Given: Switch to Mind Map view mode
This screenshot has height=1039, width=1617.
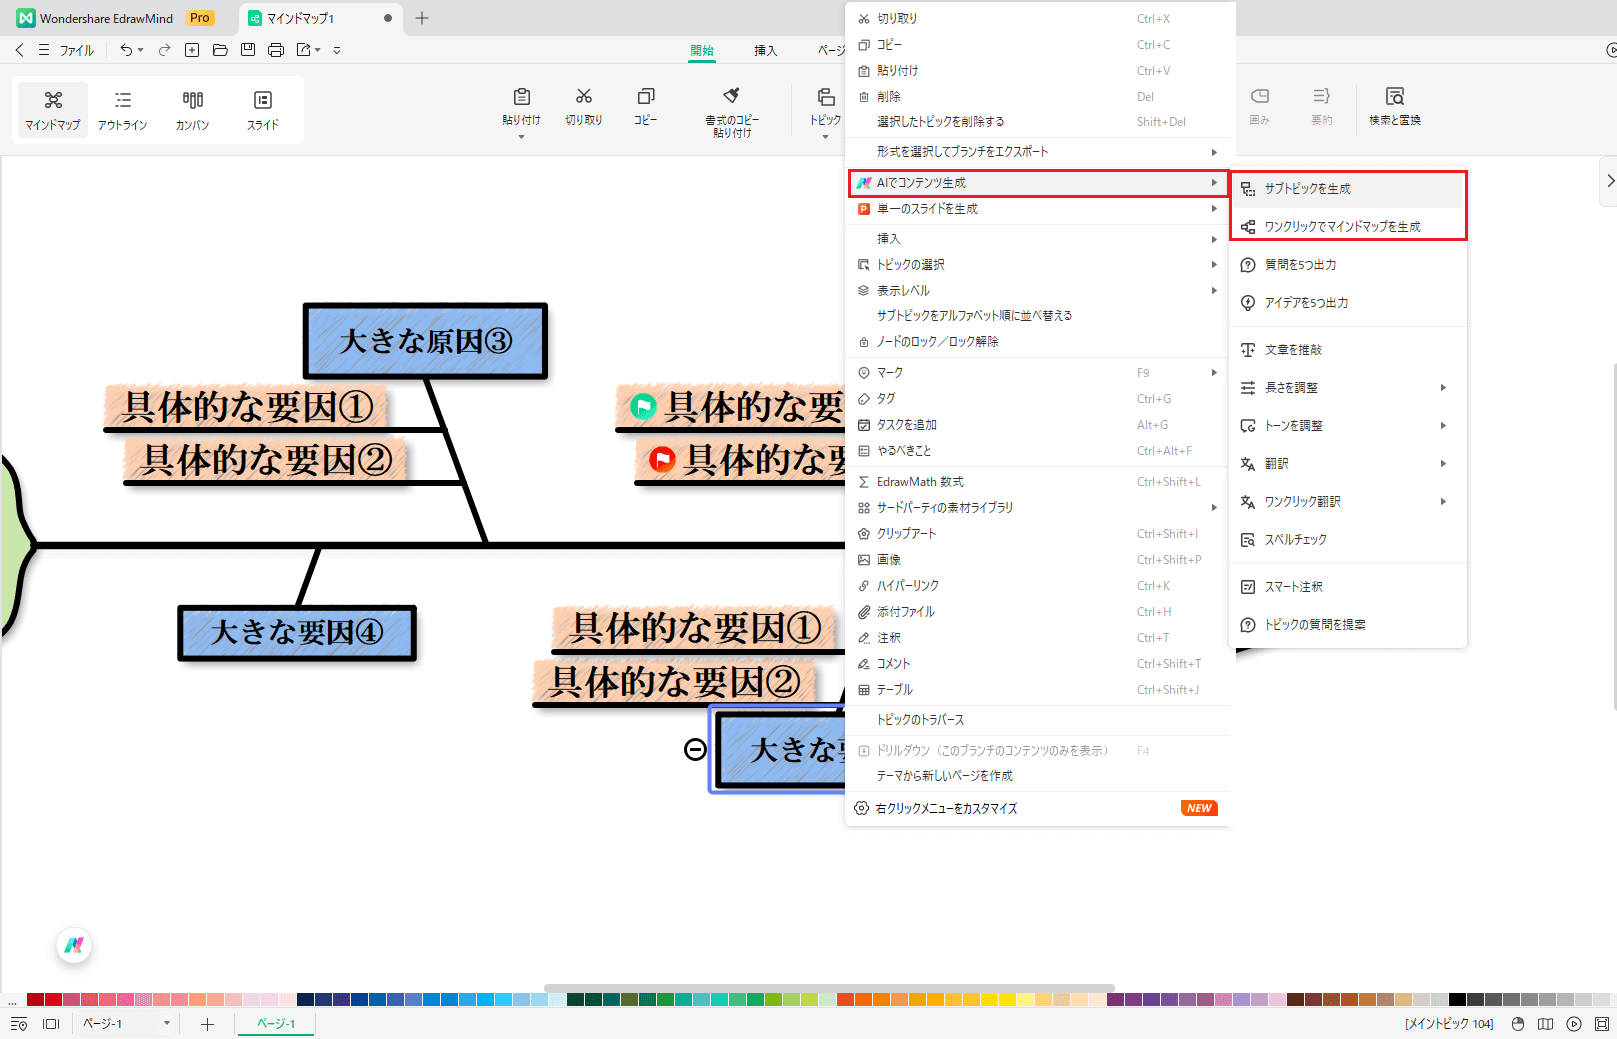Looking at the screenshot, I should pos(53,110).
